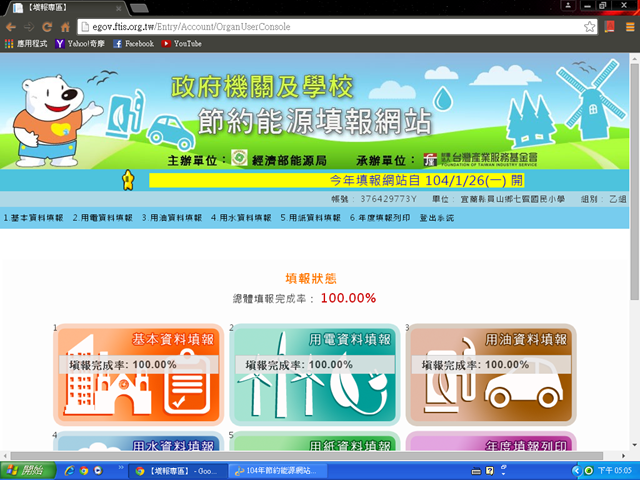Open the Chrome hamburger menu
Screen dimensions: 640x480
click(630, 27)
